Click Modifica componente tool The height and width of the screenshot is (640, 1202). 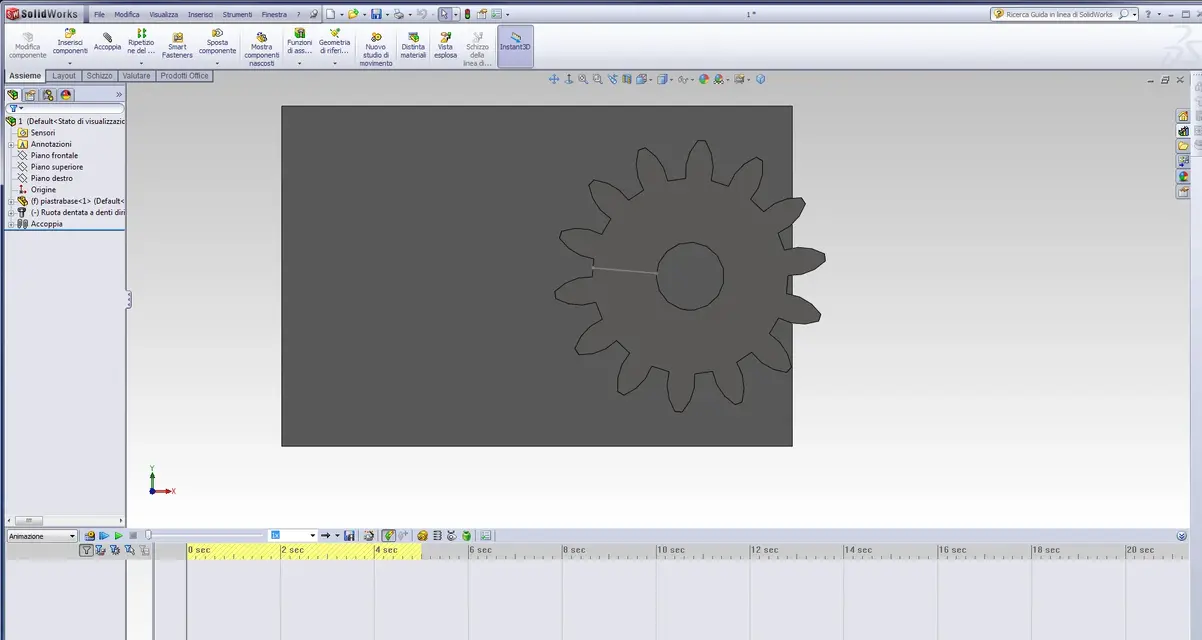[x=27, y=45]
